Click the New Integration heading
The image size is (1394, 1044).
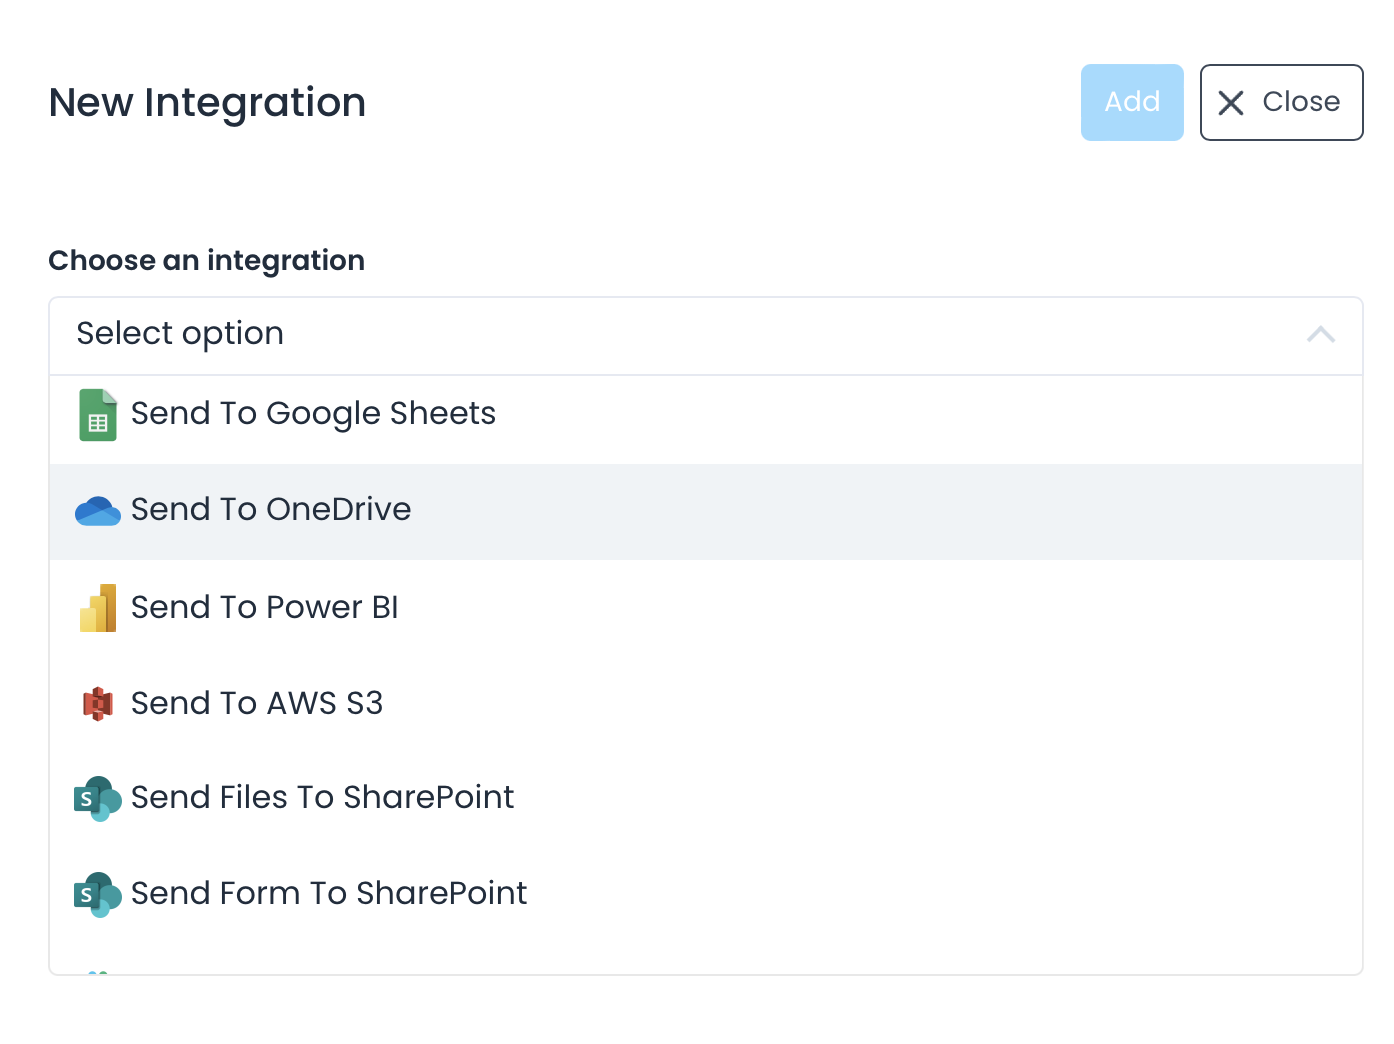pos(207,103)
